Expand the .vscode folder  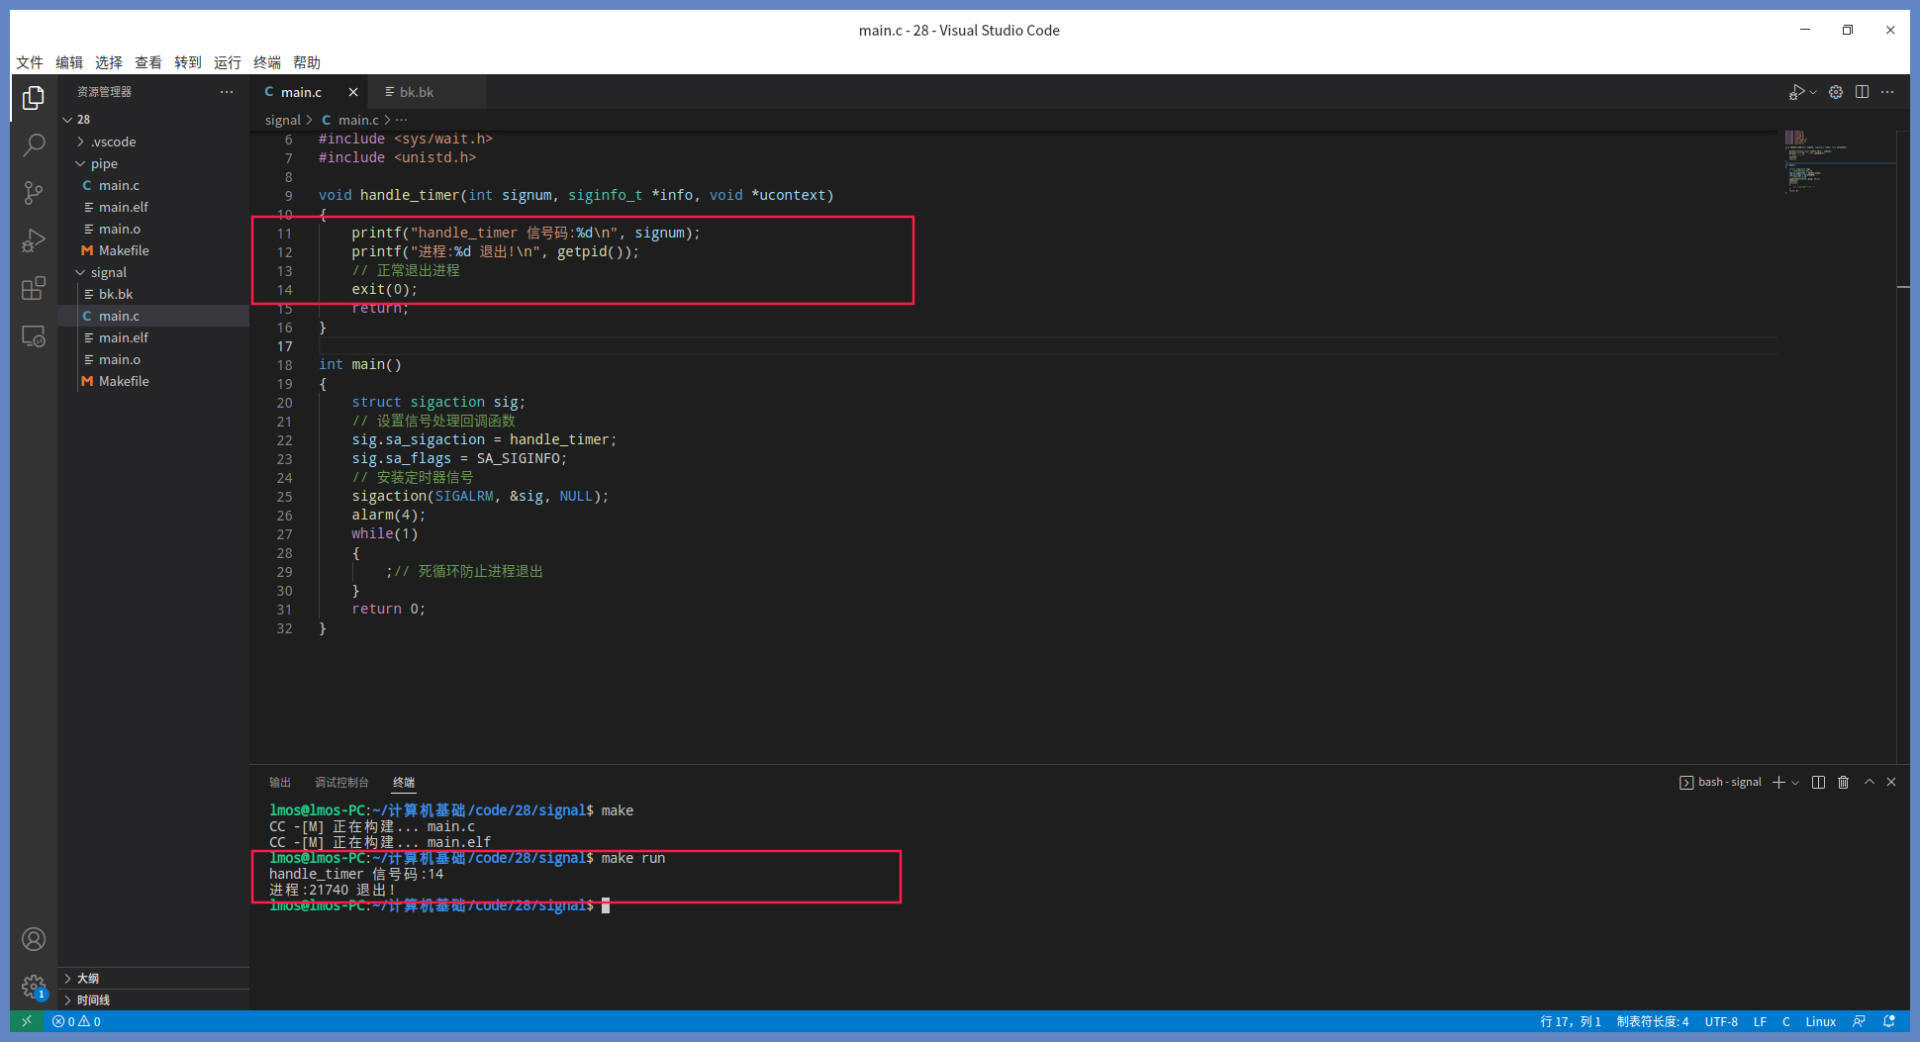coord(113,142)
